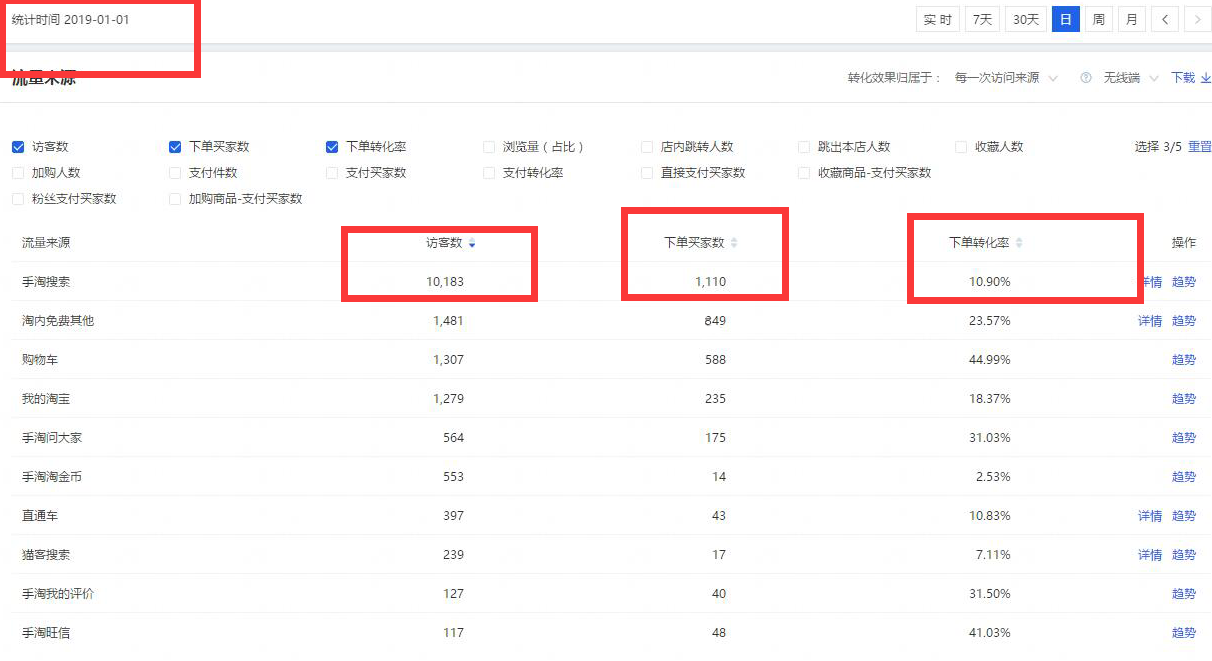The width and height of the screenshot is (1212, 661).
Task: Select the 周 period tab
Action: (1099, 19)
